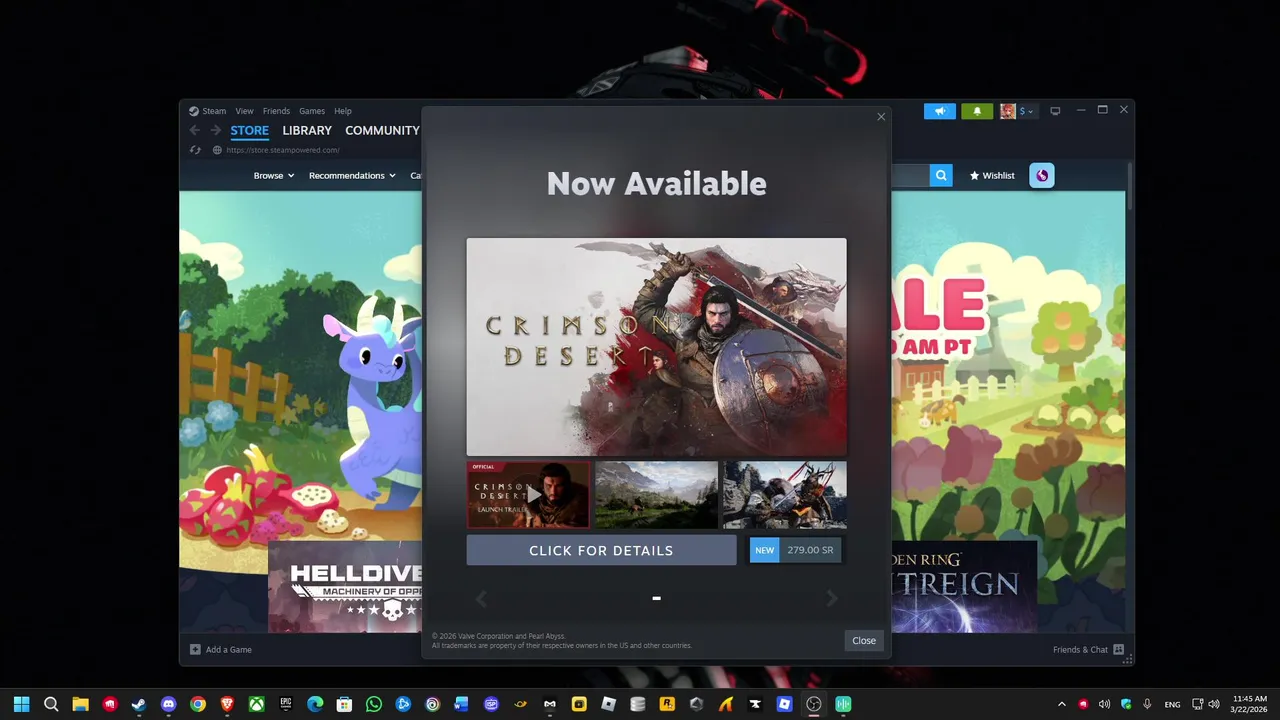
Task: Click Add a Game
Action: coord(221,650)
